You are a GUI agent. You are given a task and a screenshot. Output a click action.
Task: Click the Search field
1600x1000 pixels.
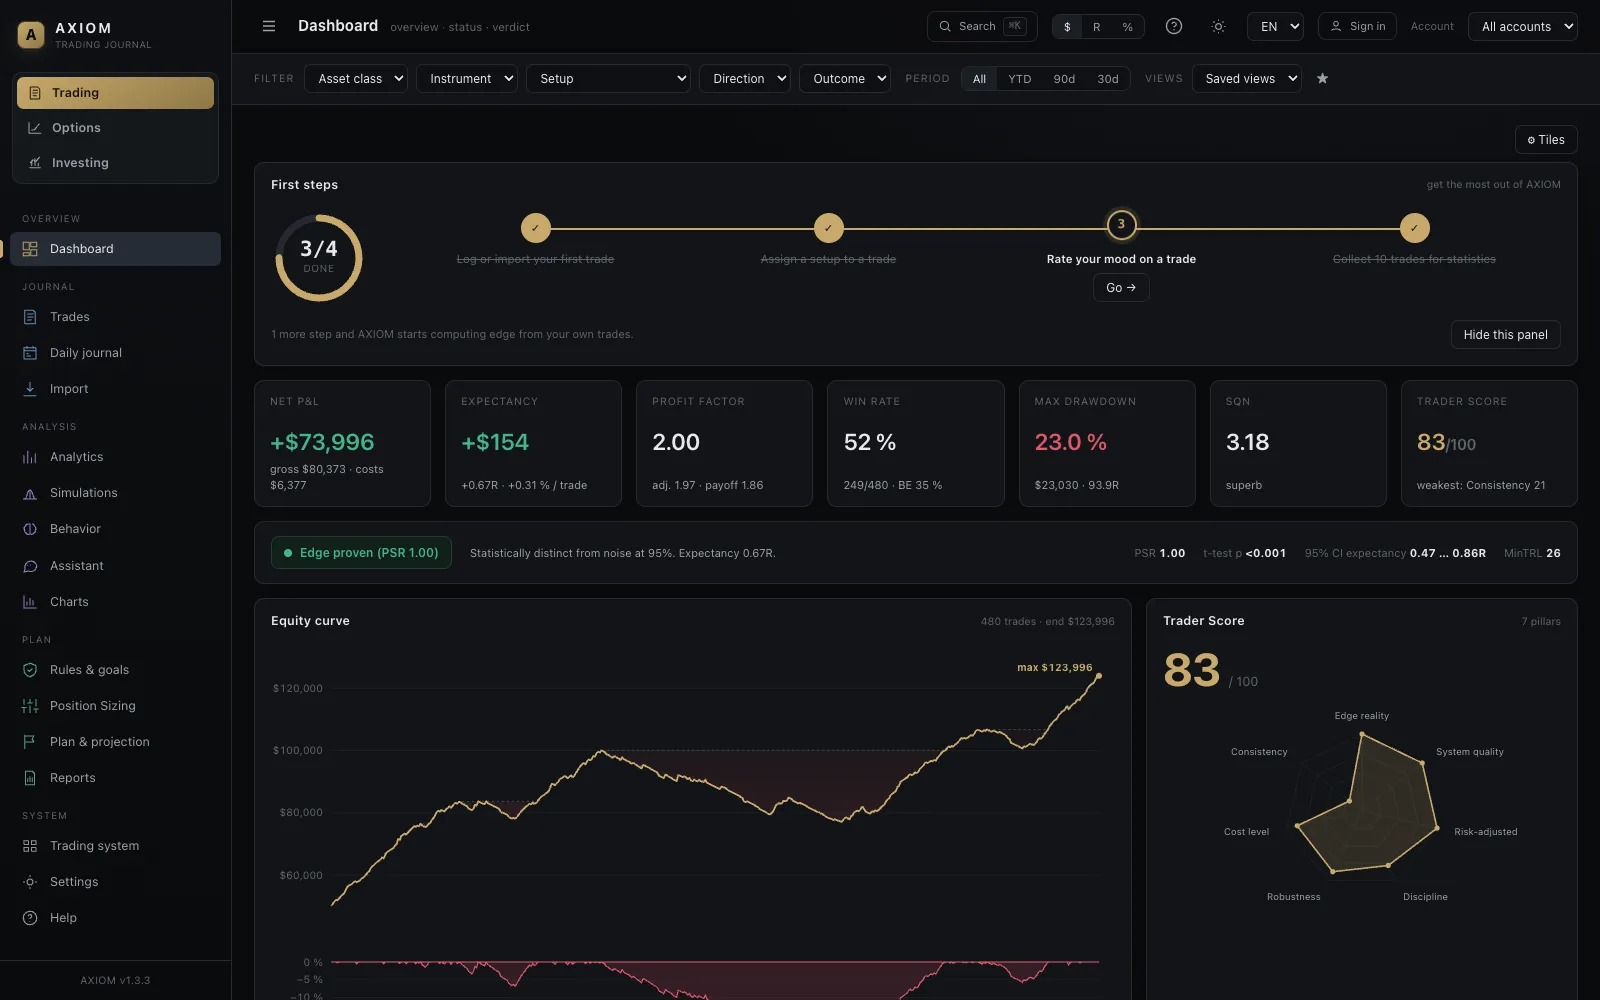coord(982,27)
